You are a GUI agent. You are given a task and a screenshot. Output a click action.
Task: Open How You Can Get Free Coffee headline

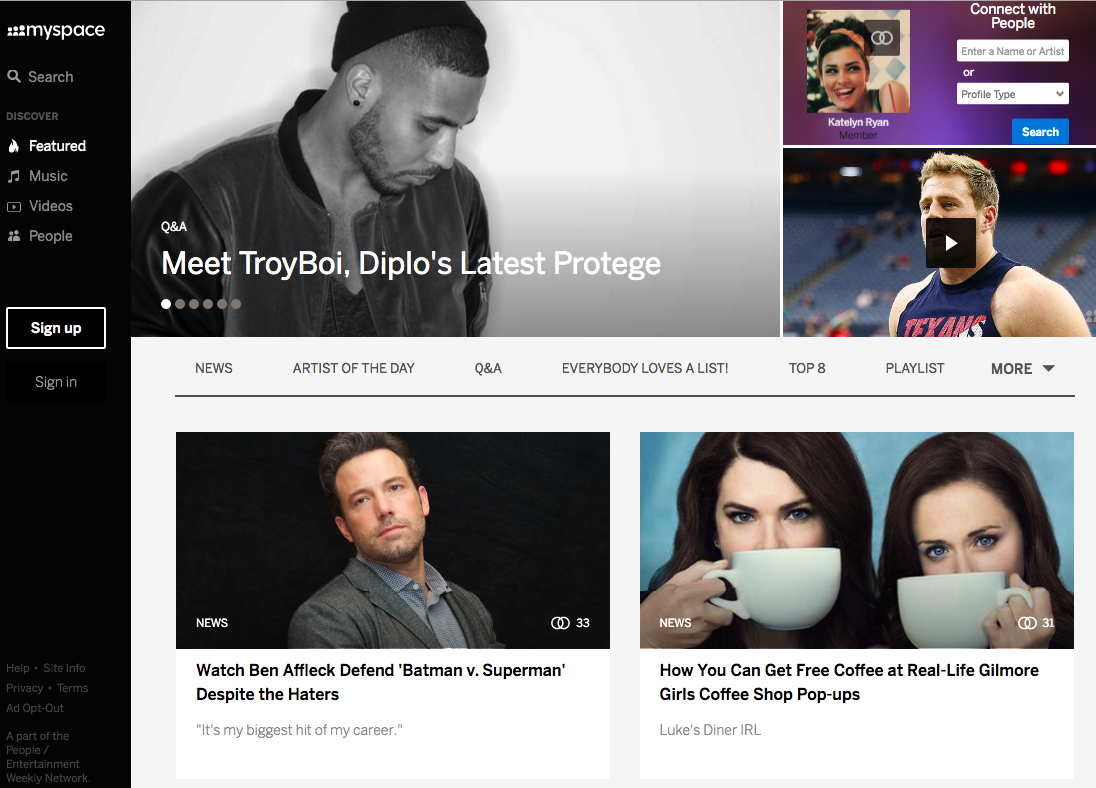click(x=849, y=682)
